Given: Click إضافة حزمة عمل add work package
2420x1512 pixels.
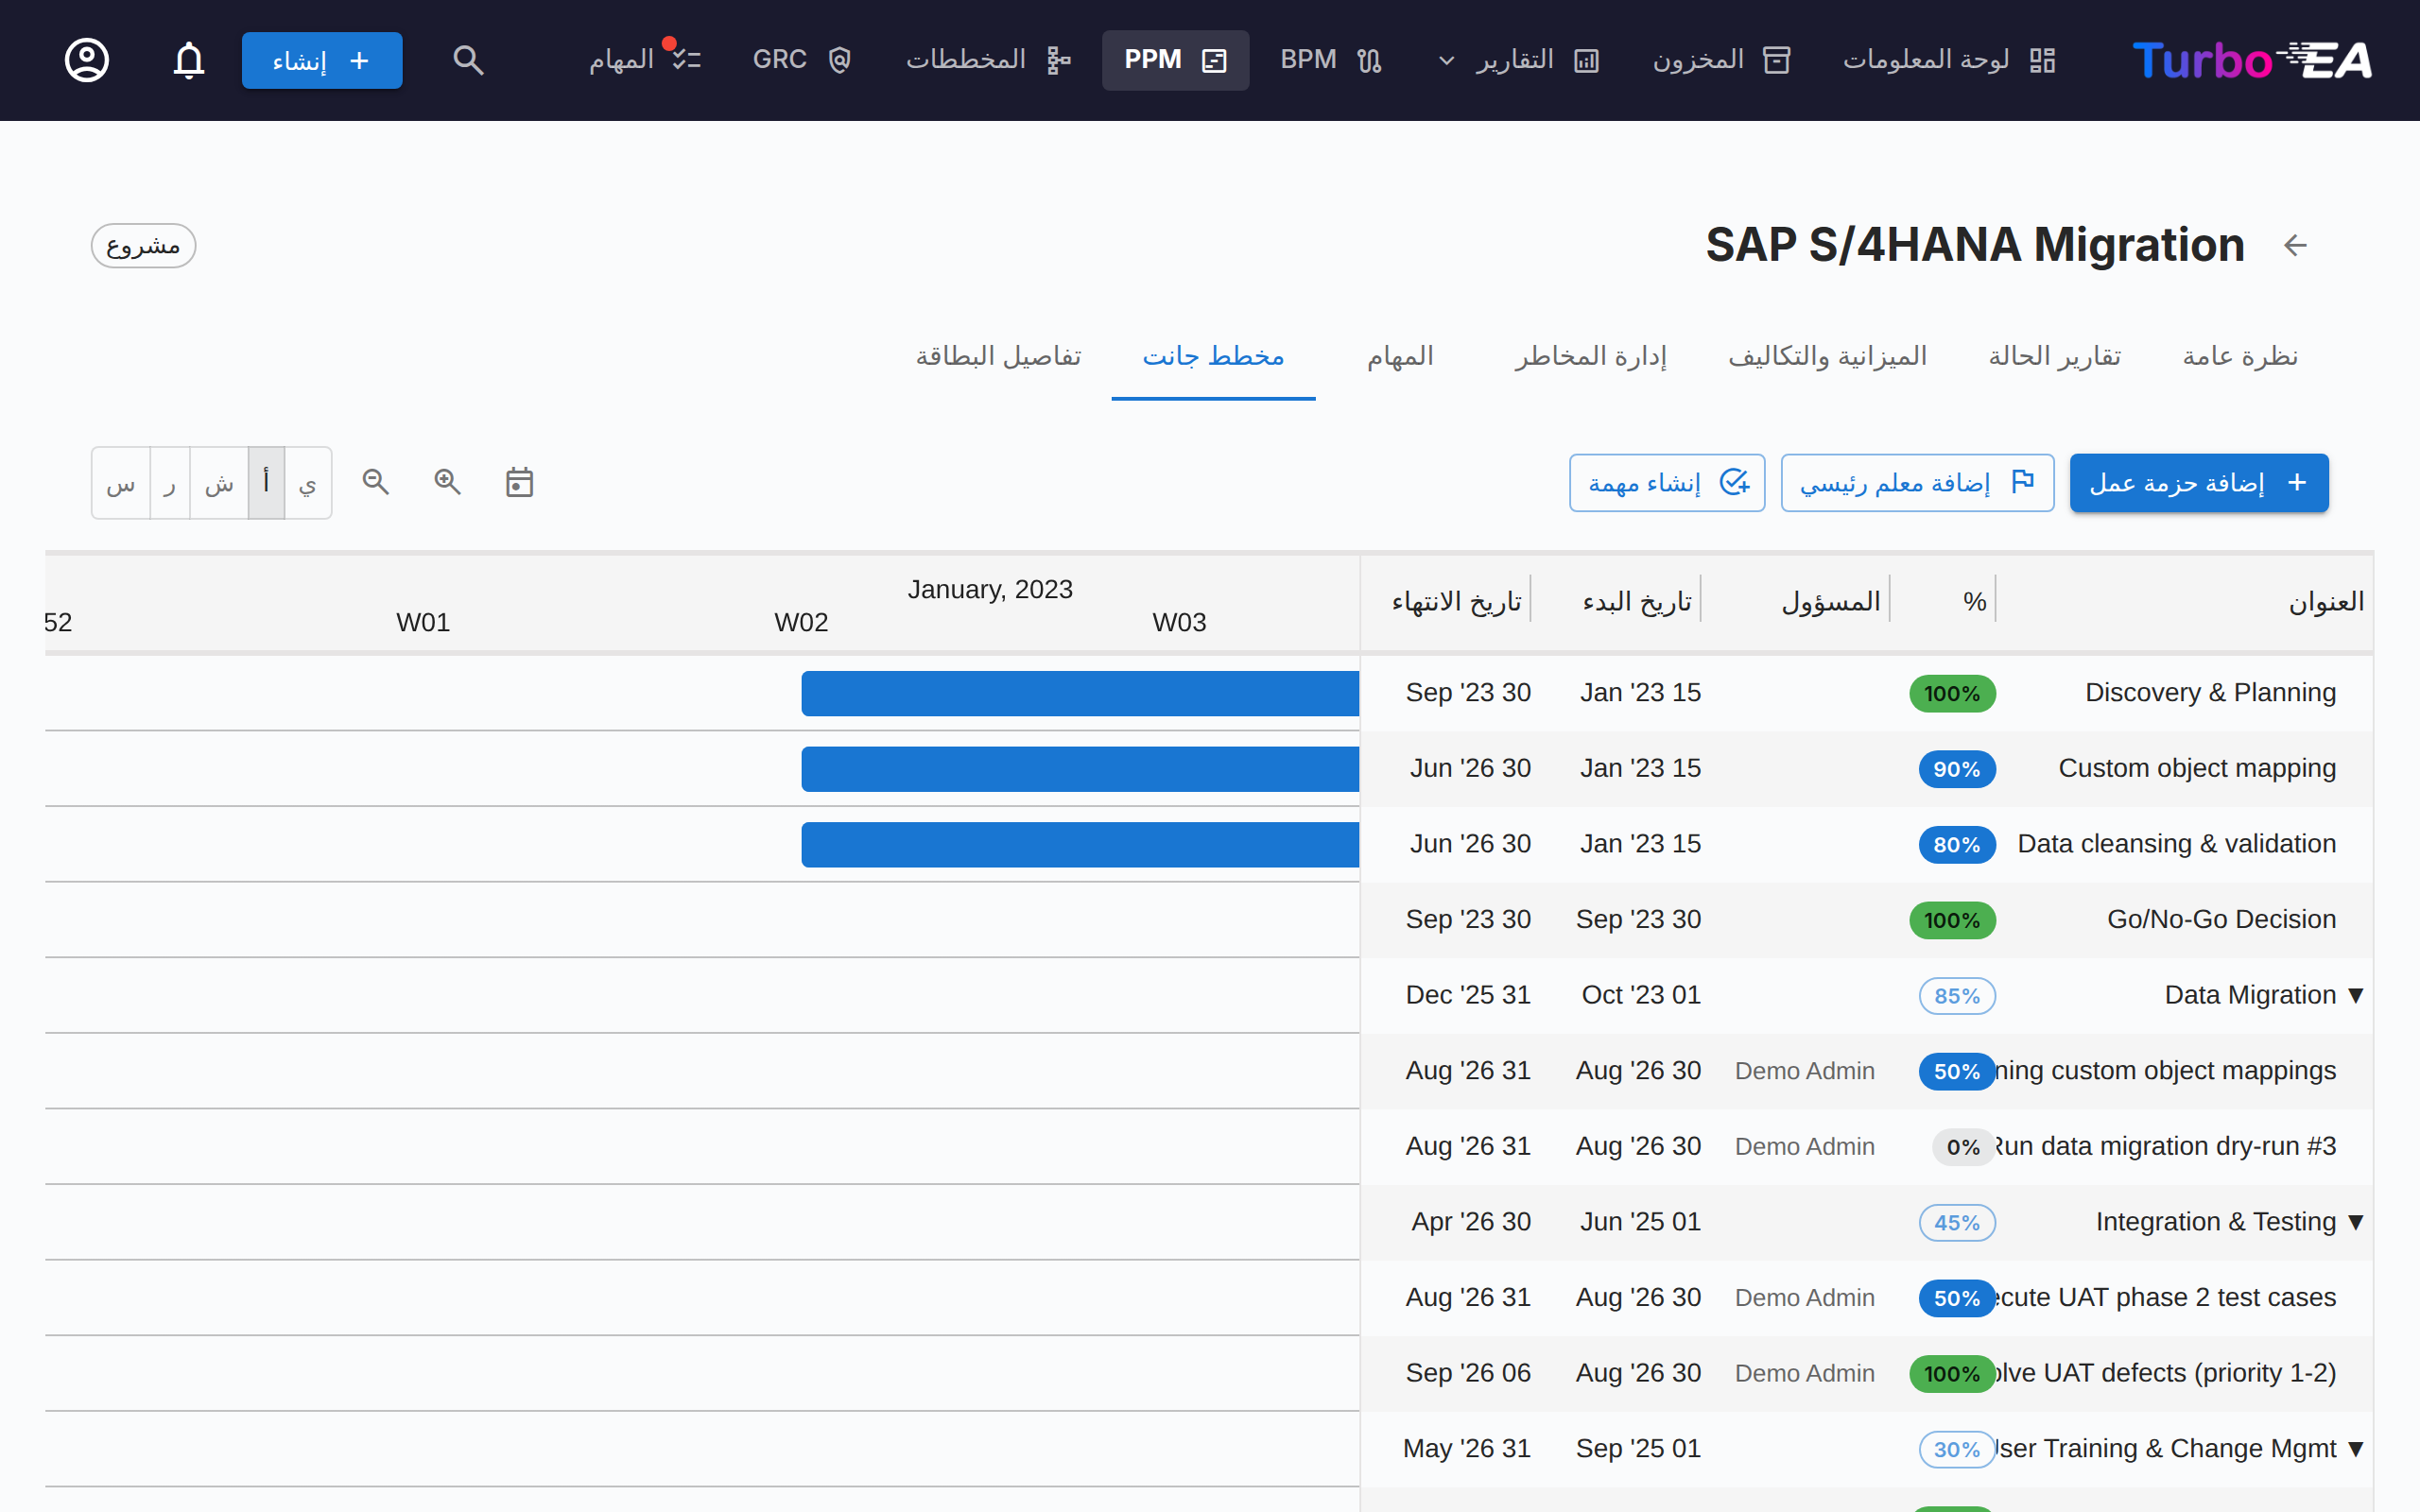Looking at the screenshot, I should coord(2199,483).
